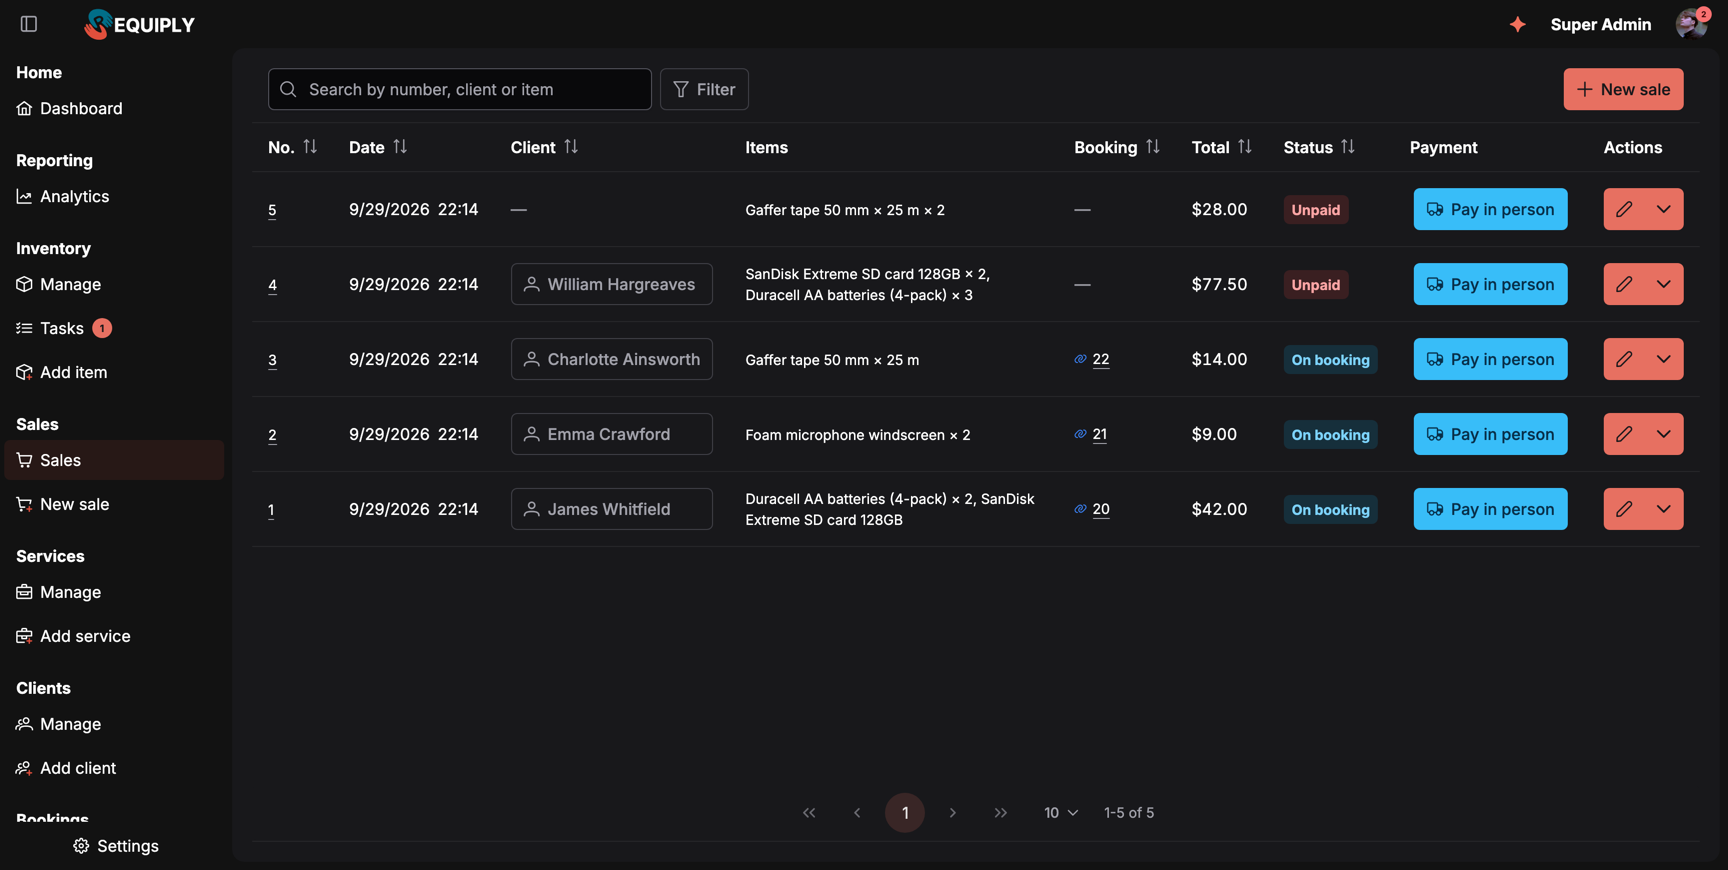Viewport: 1728px width, 870px height.
Task: Expand actions dropdown for William Hargreaves sale
Action: pyautogui.click(x=1664, y=284)
